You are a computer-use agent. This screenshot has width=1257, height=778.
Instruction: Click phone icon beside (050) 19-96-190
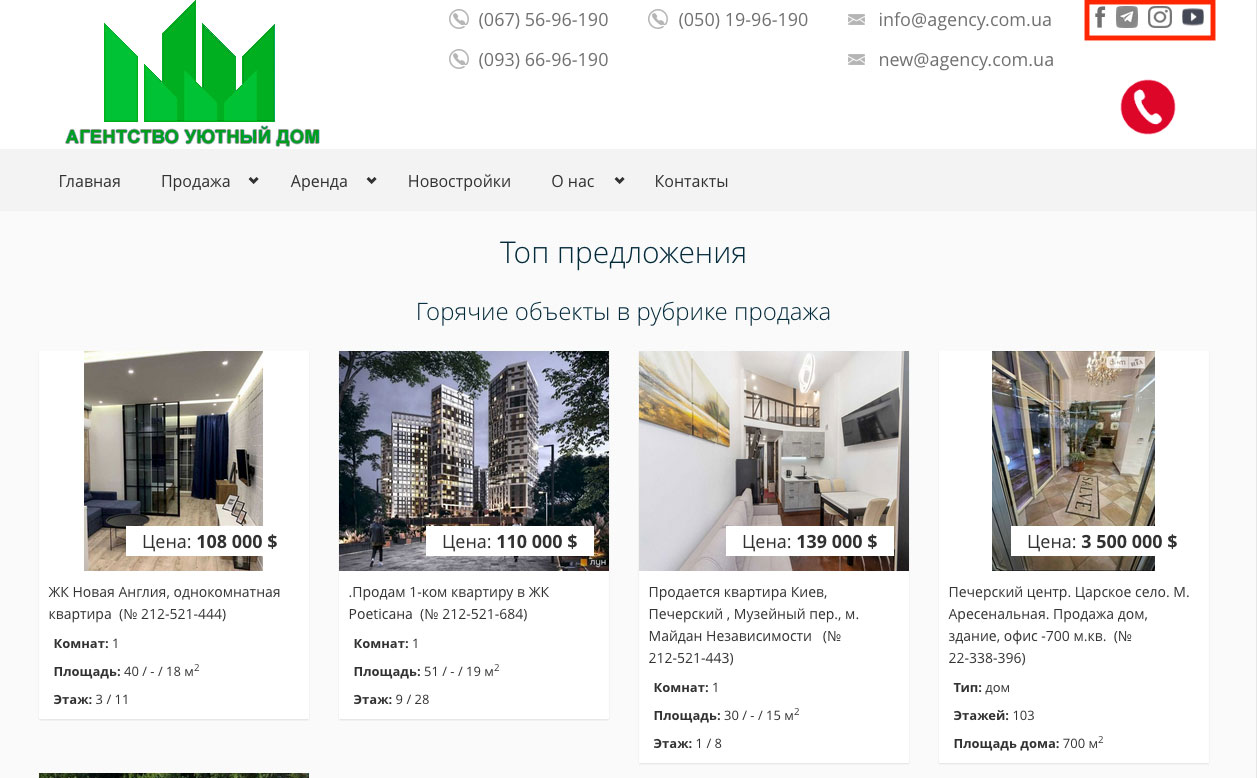pos(658,19)
